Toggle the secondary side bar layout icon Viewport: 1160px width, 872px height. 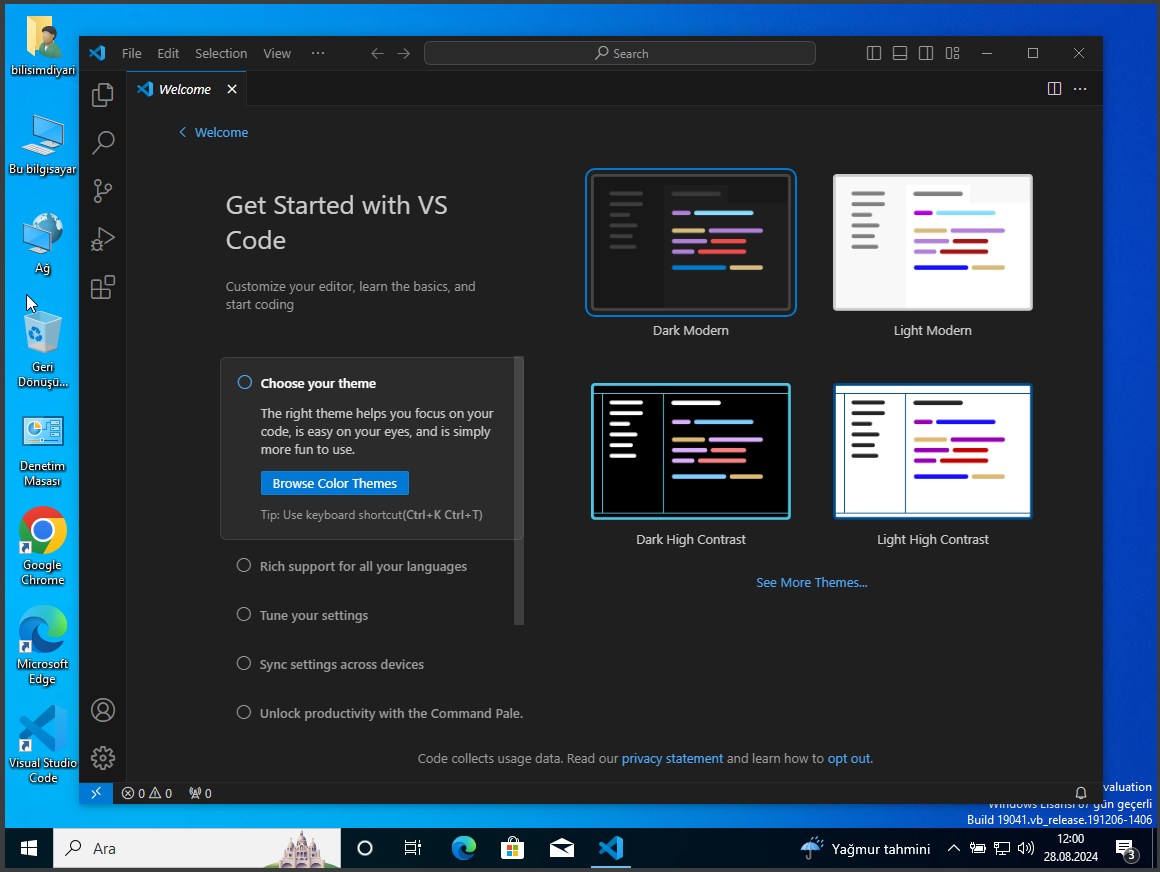point(925,53)
